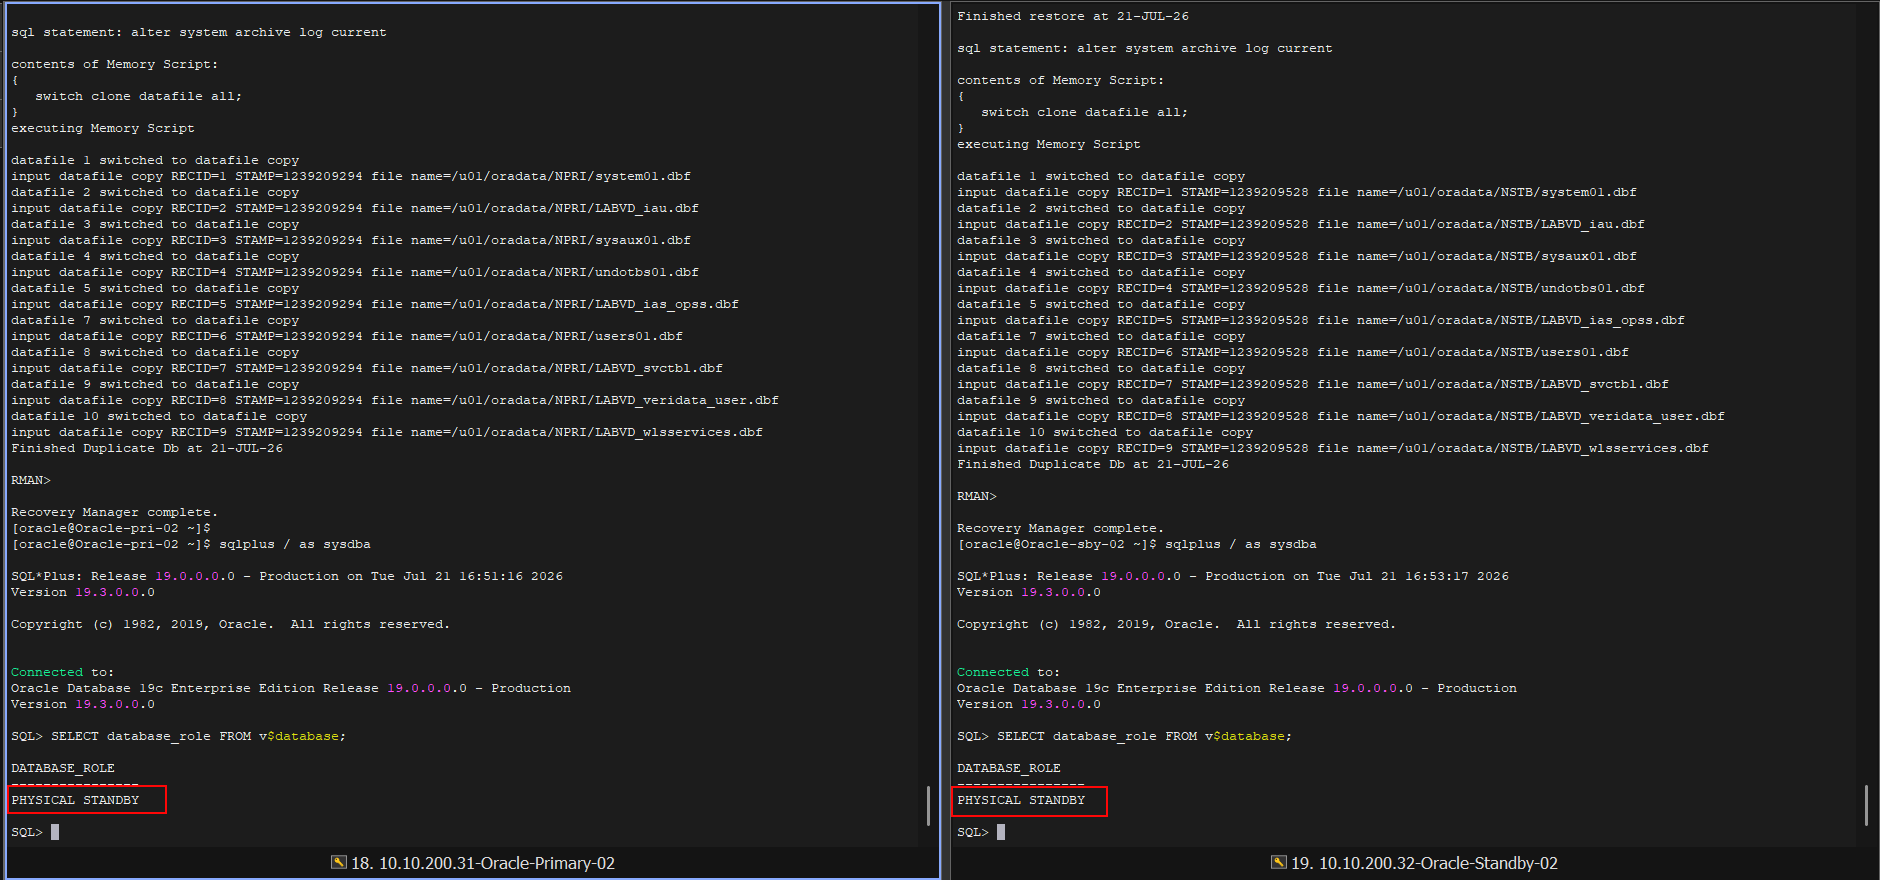
Task: Click 'Finished Duplicate Db' line in Primary-02 terminal
Action: click(x=147, y=448)
